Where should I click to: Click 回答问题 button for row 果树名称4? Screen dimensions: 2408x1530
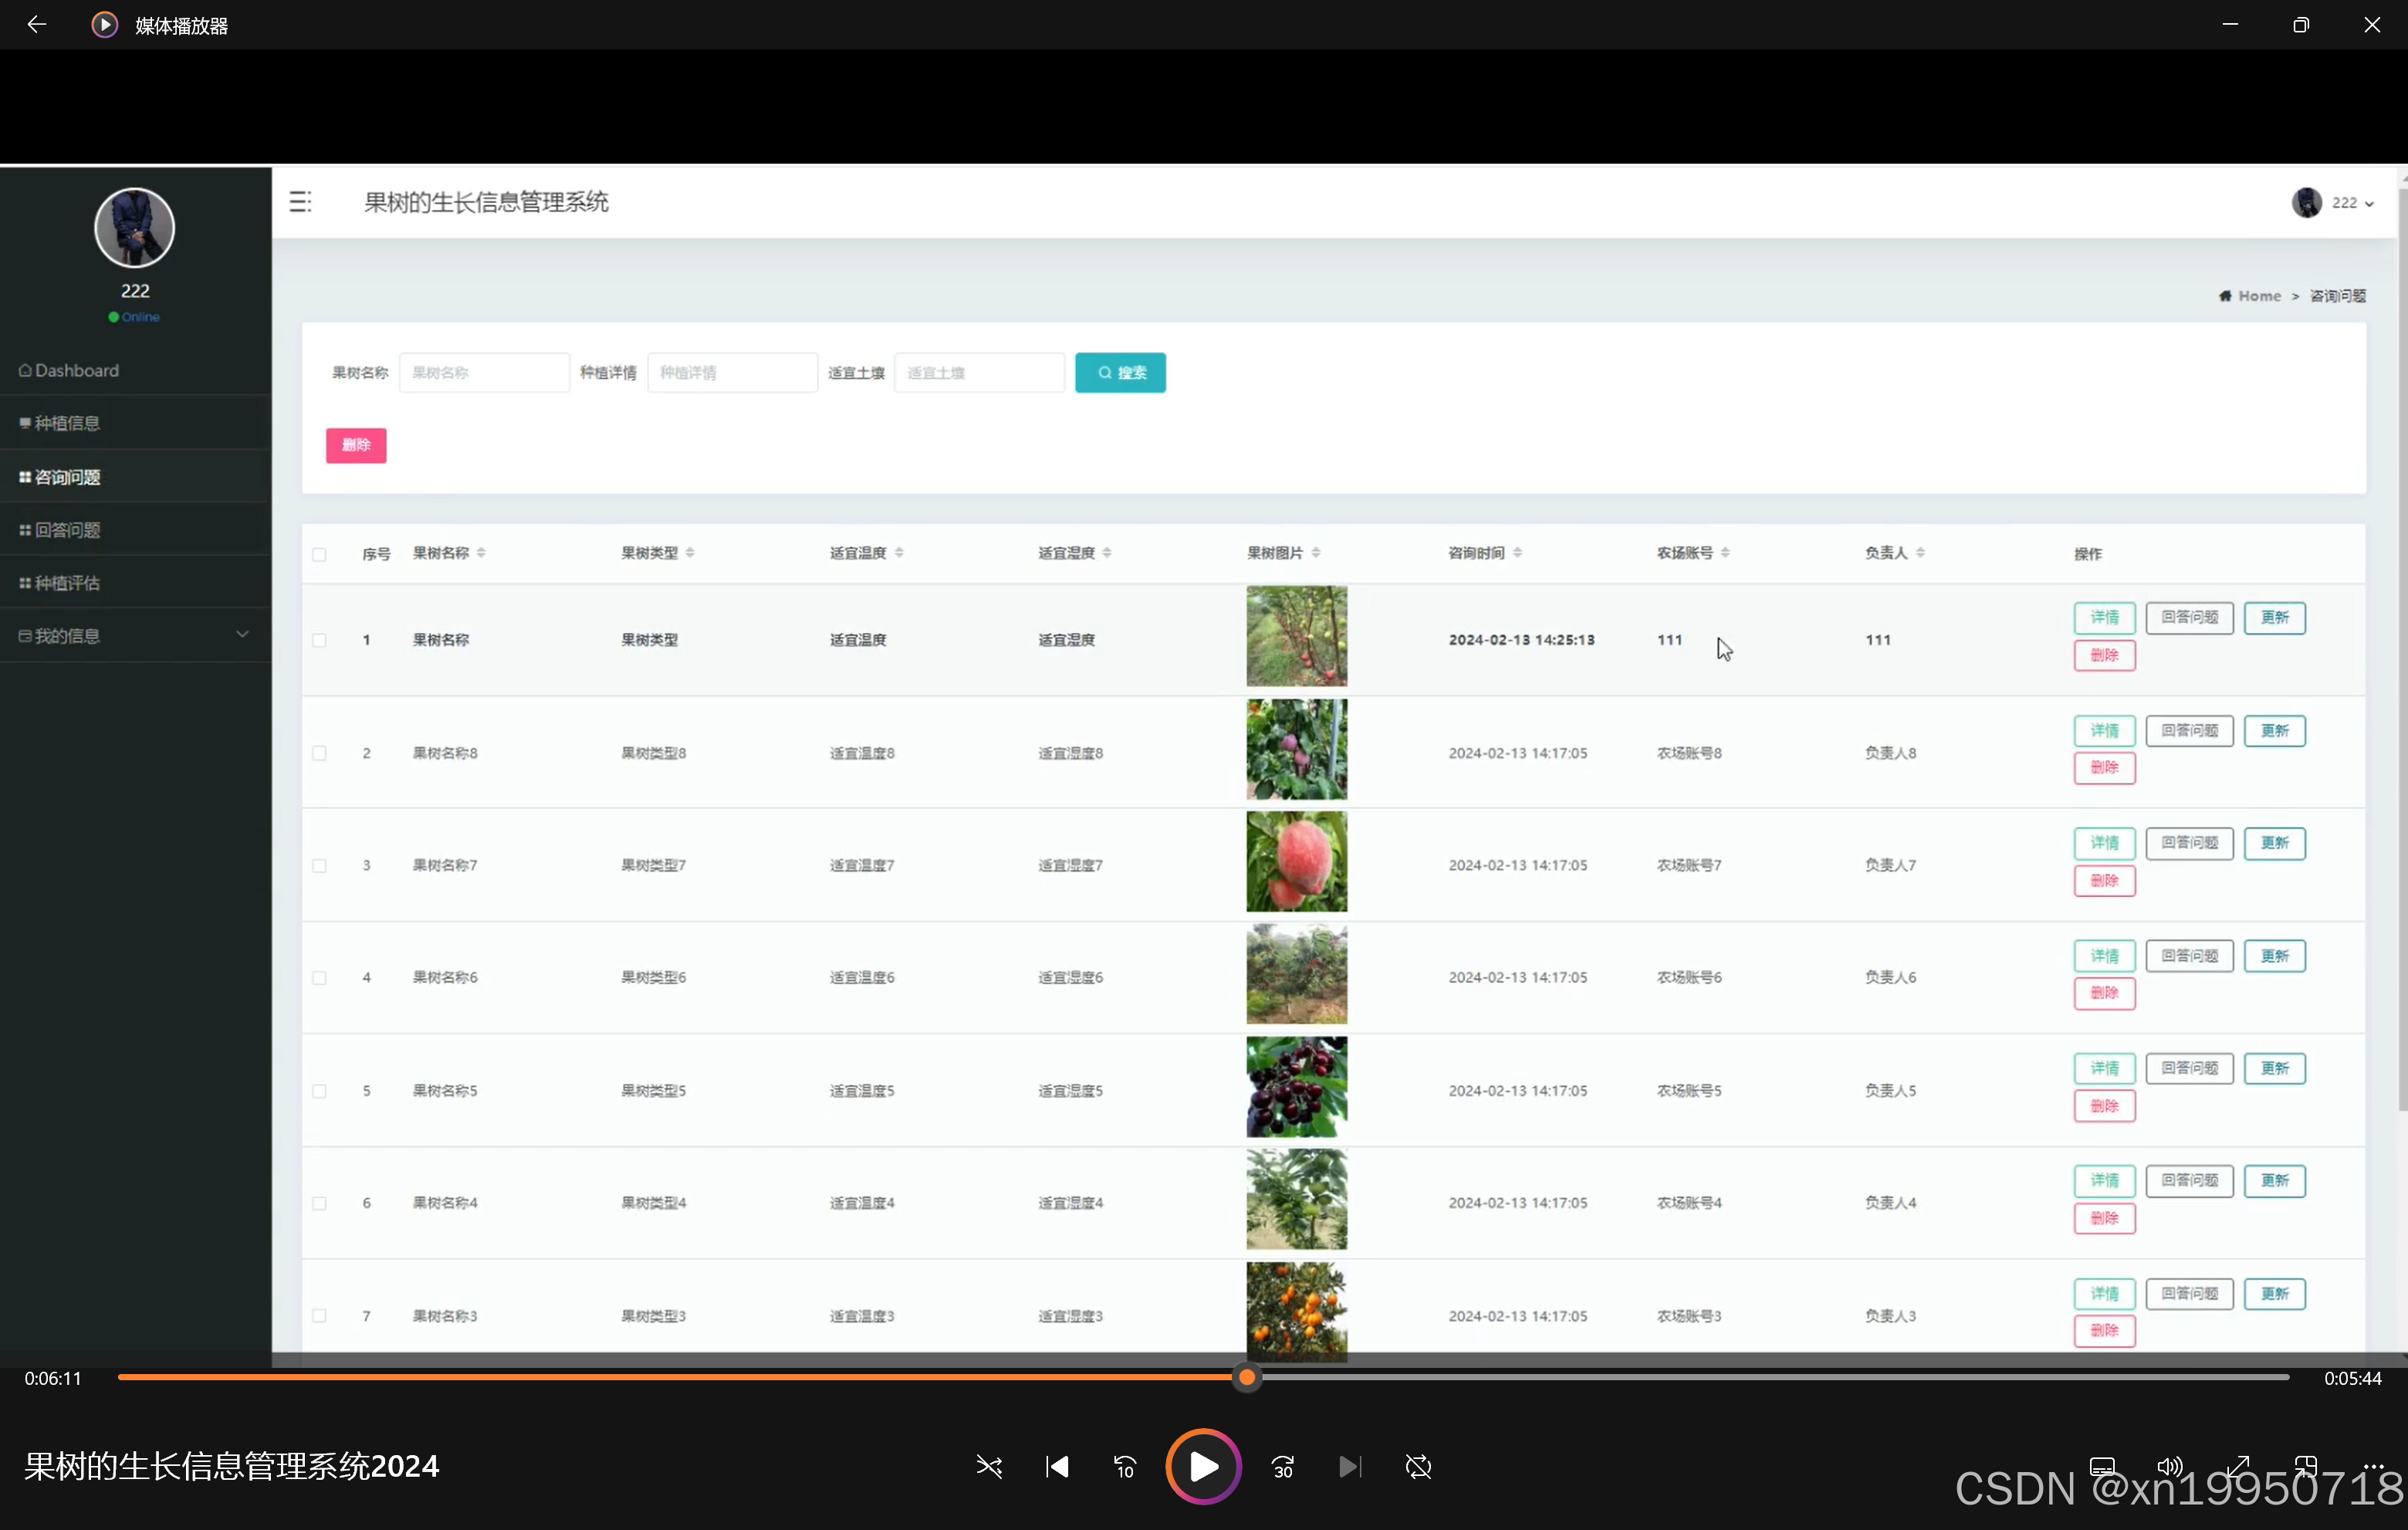[x=2189, y=1181]
